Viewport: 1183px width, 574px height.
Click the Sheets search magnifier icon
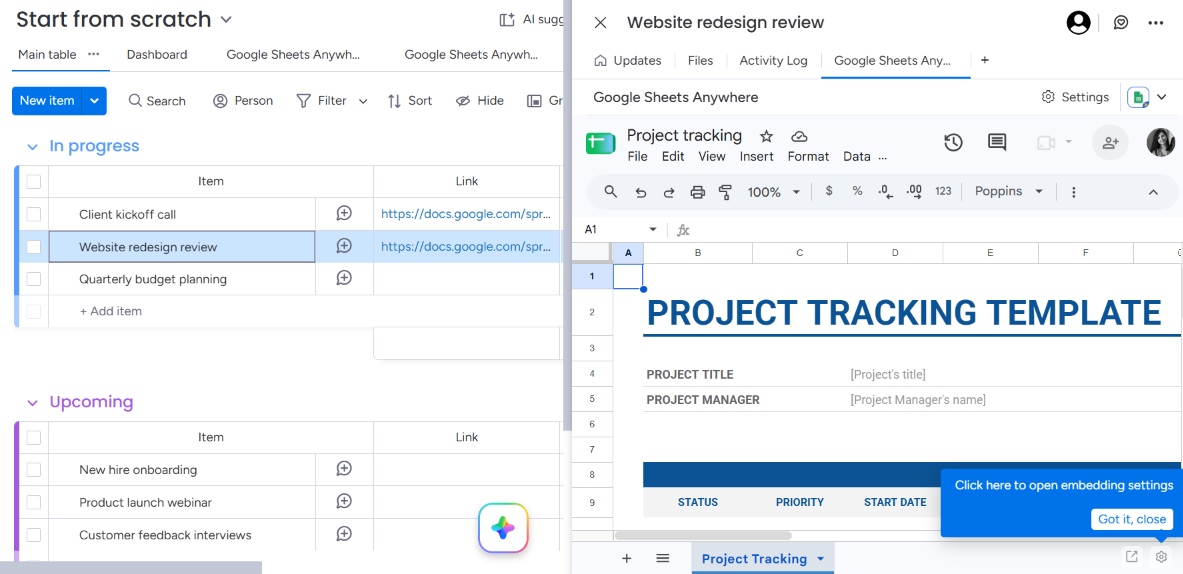point(612,192)
